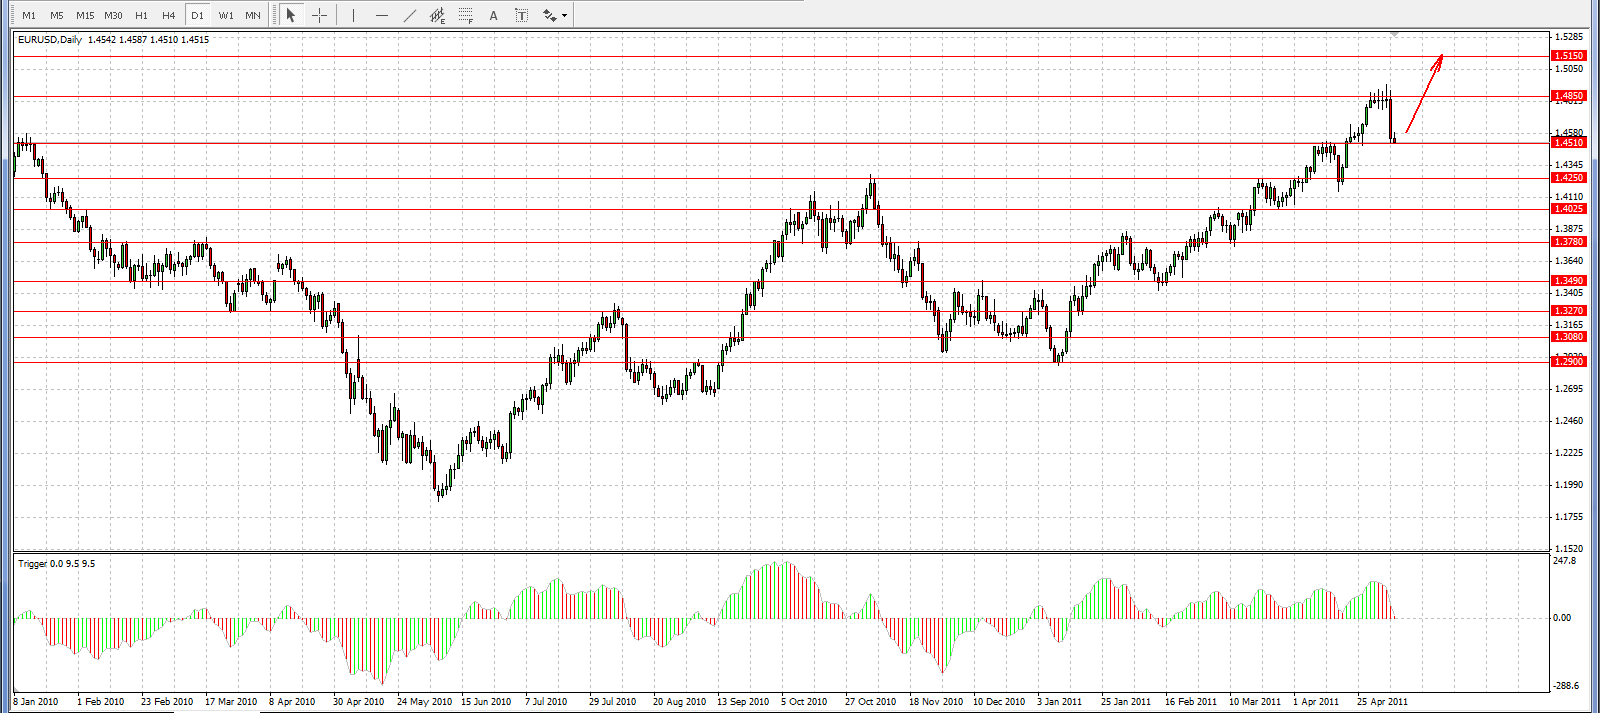1600x713 pixels.
Task: Select the horizontal line tool
Action: point(381,15)
